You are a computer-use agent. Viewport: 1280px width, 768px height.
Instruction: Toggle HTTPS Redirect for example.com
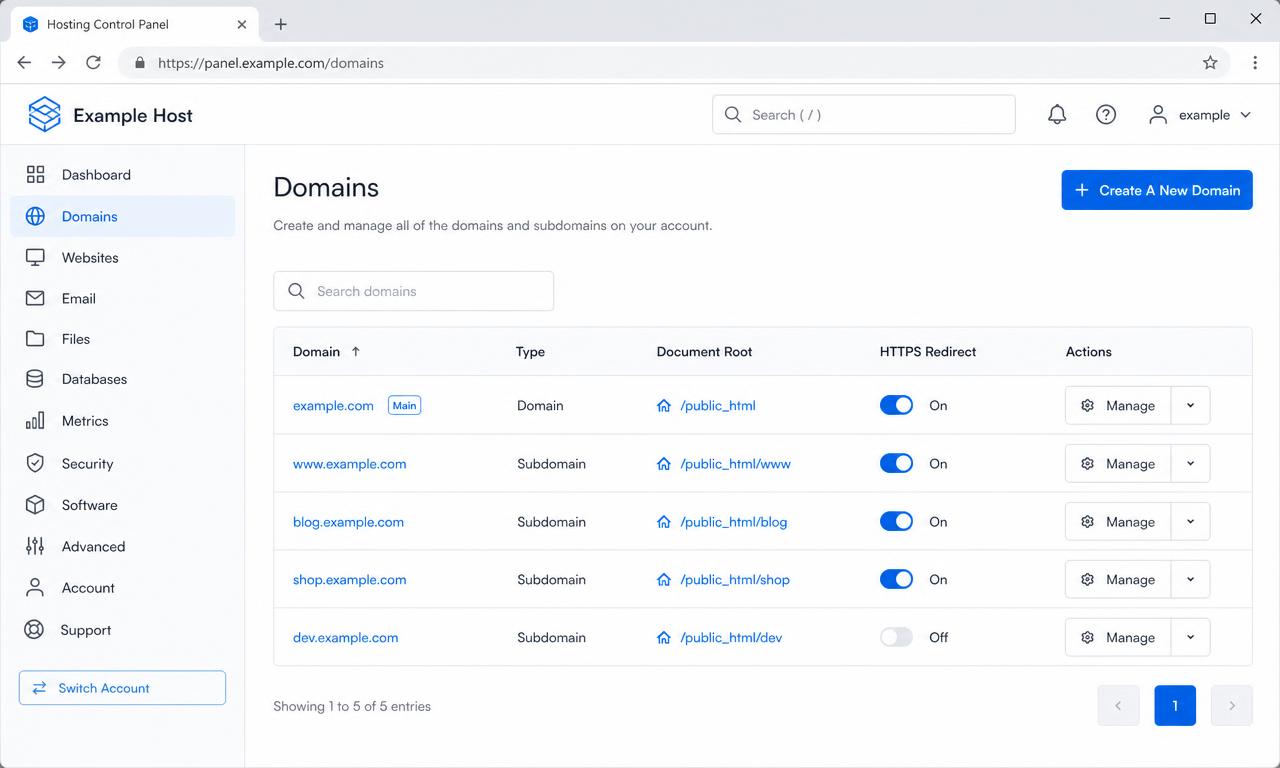point(896,406)
